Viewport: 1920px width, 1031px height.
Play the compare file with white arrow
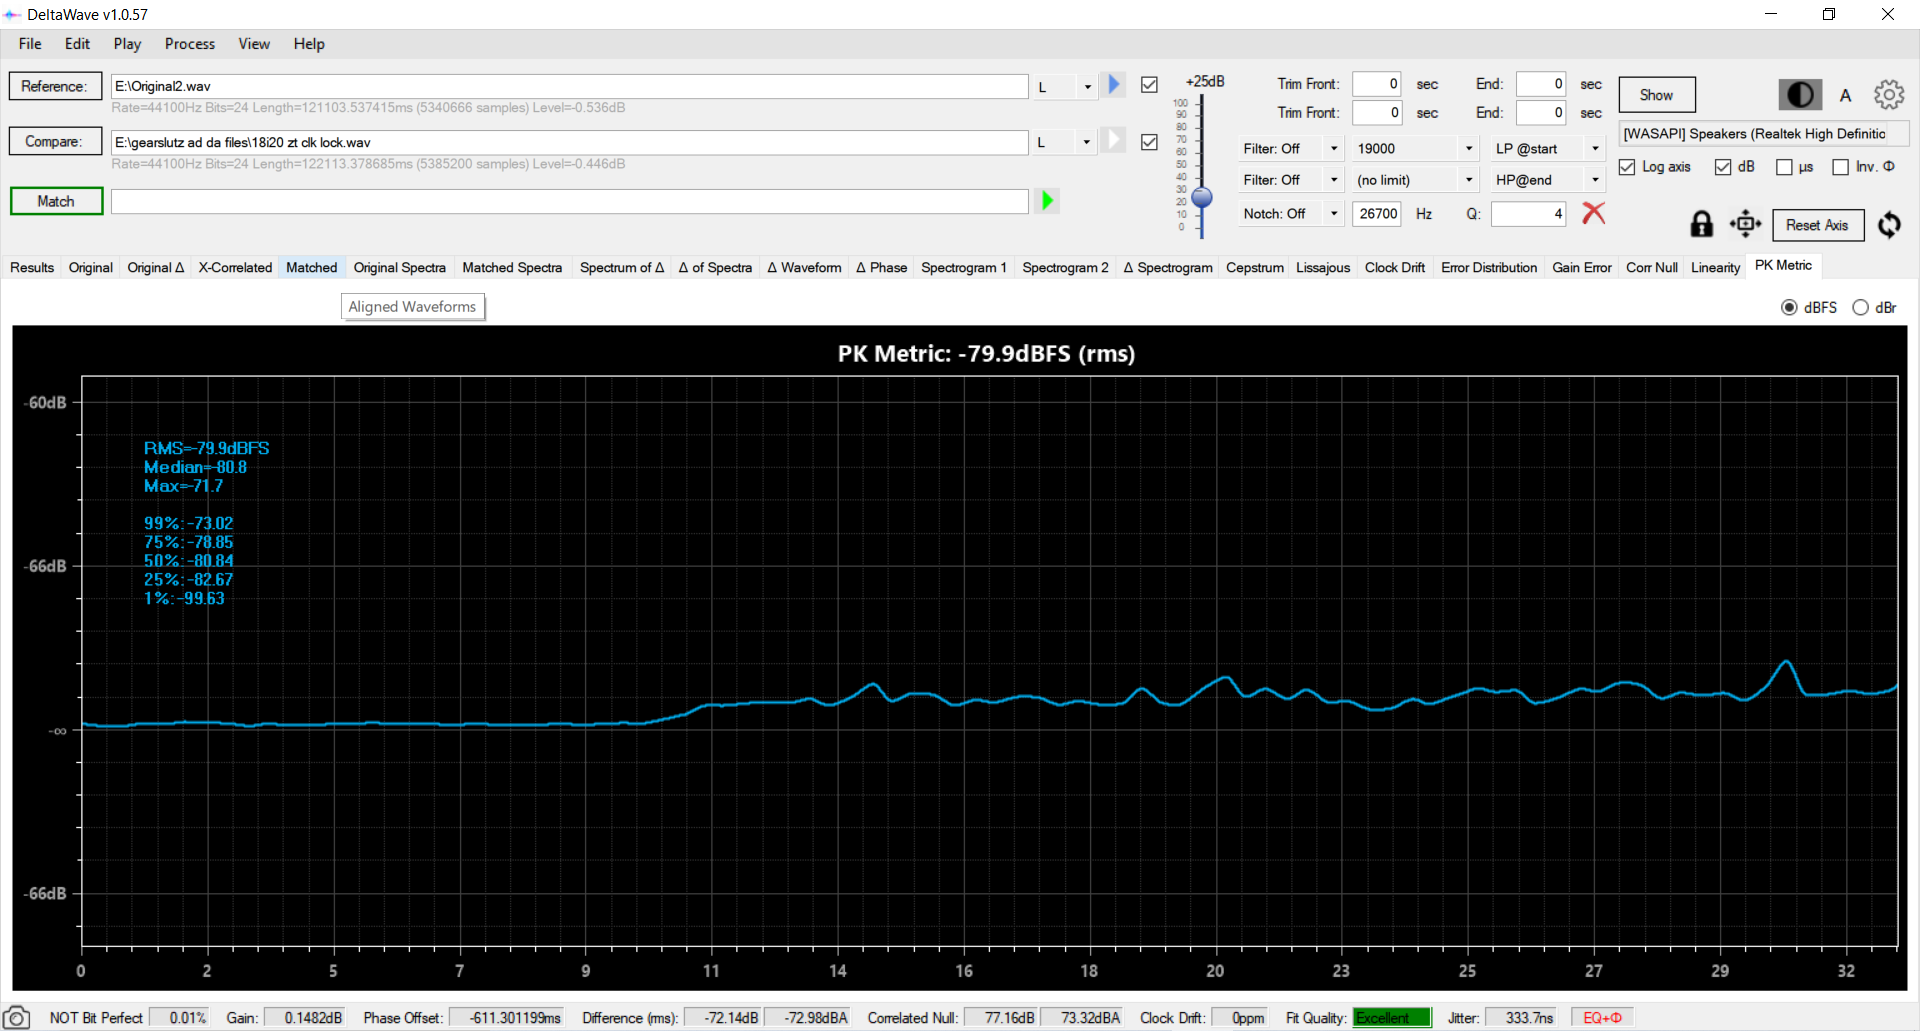[x=1114, y=141]
